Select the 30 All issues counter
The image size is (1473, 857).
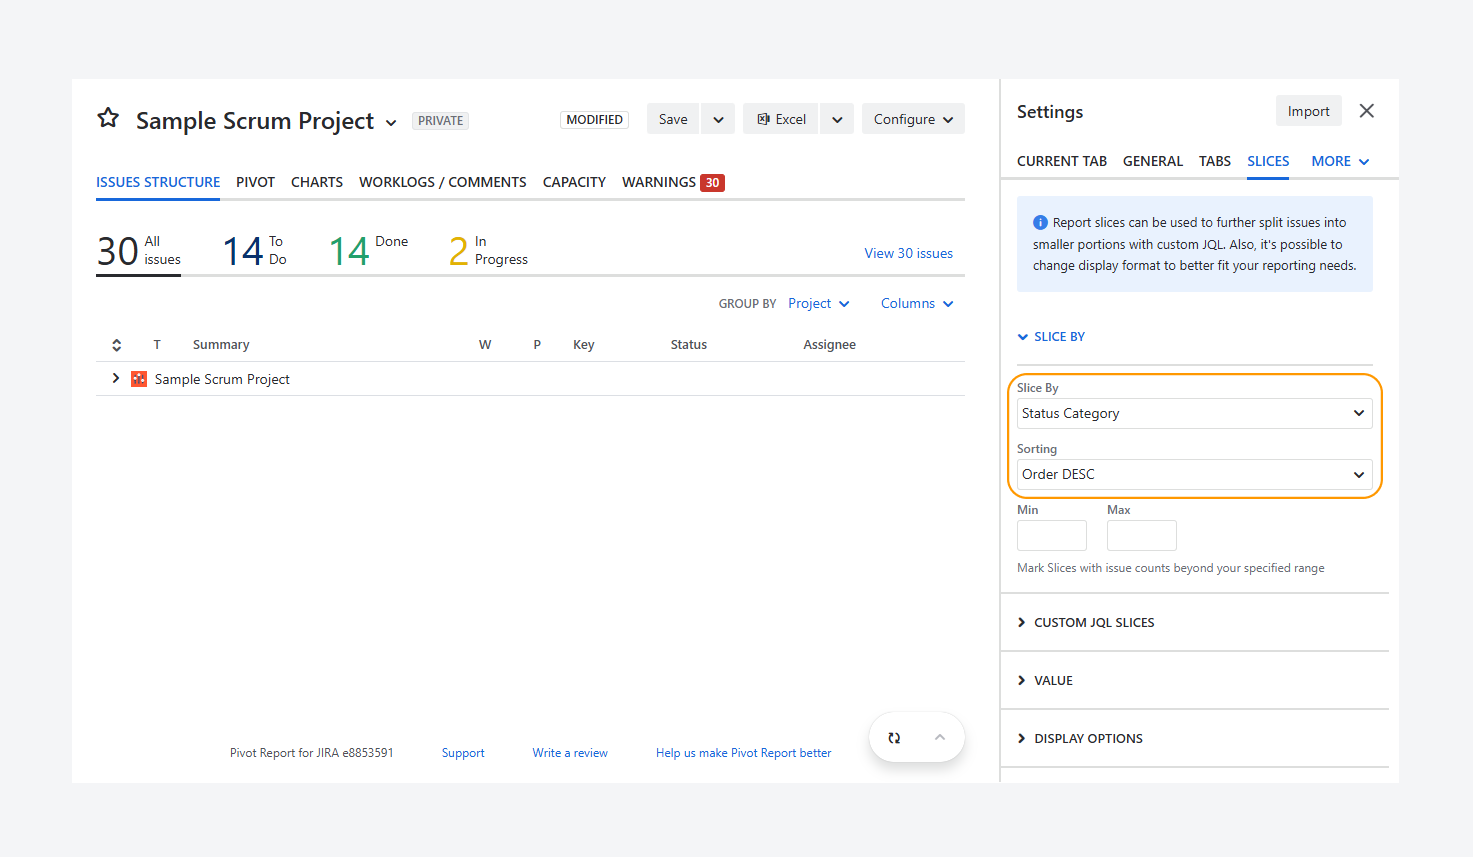139,251
